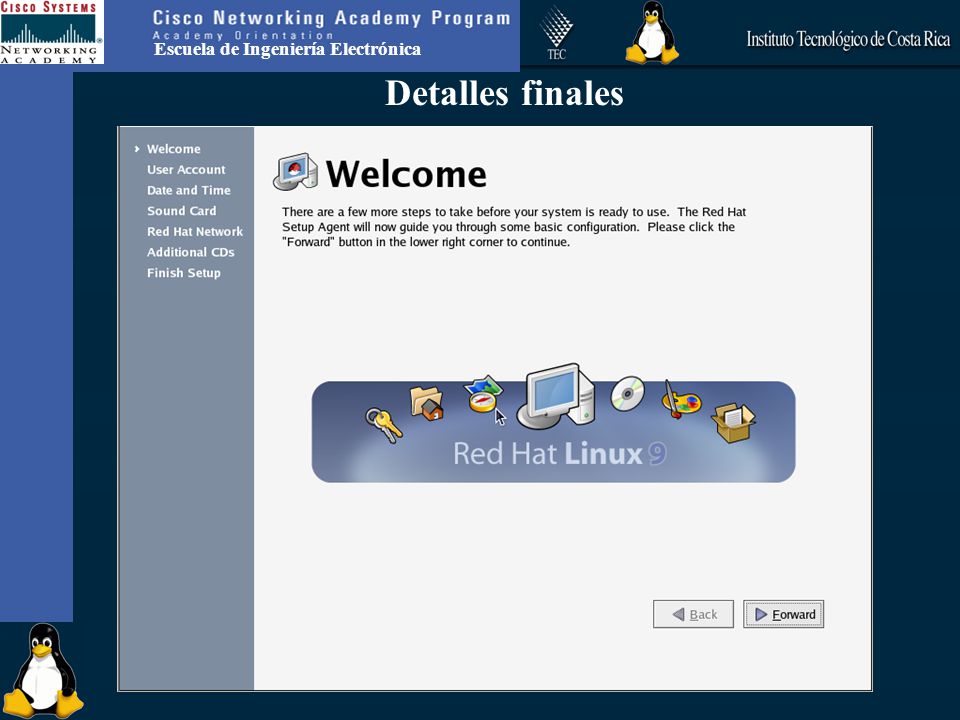Click the Back button

tap(693, 614)
